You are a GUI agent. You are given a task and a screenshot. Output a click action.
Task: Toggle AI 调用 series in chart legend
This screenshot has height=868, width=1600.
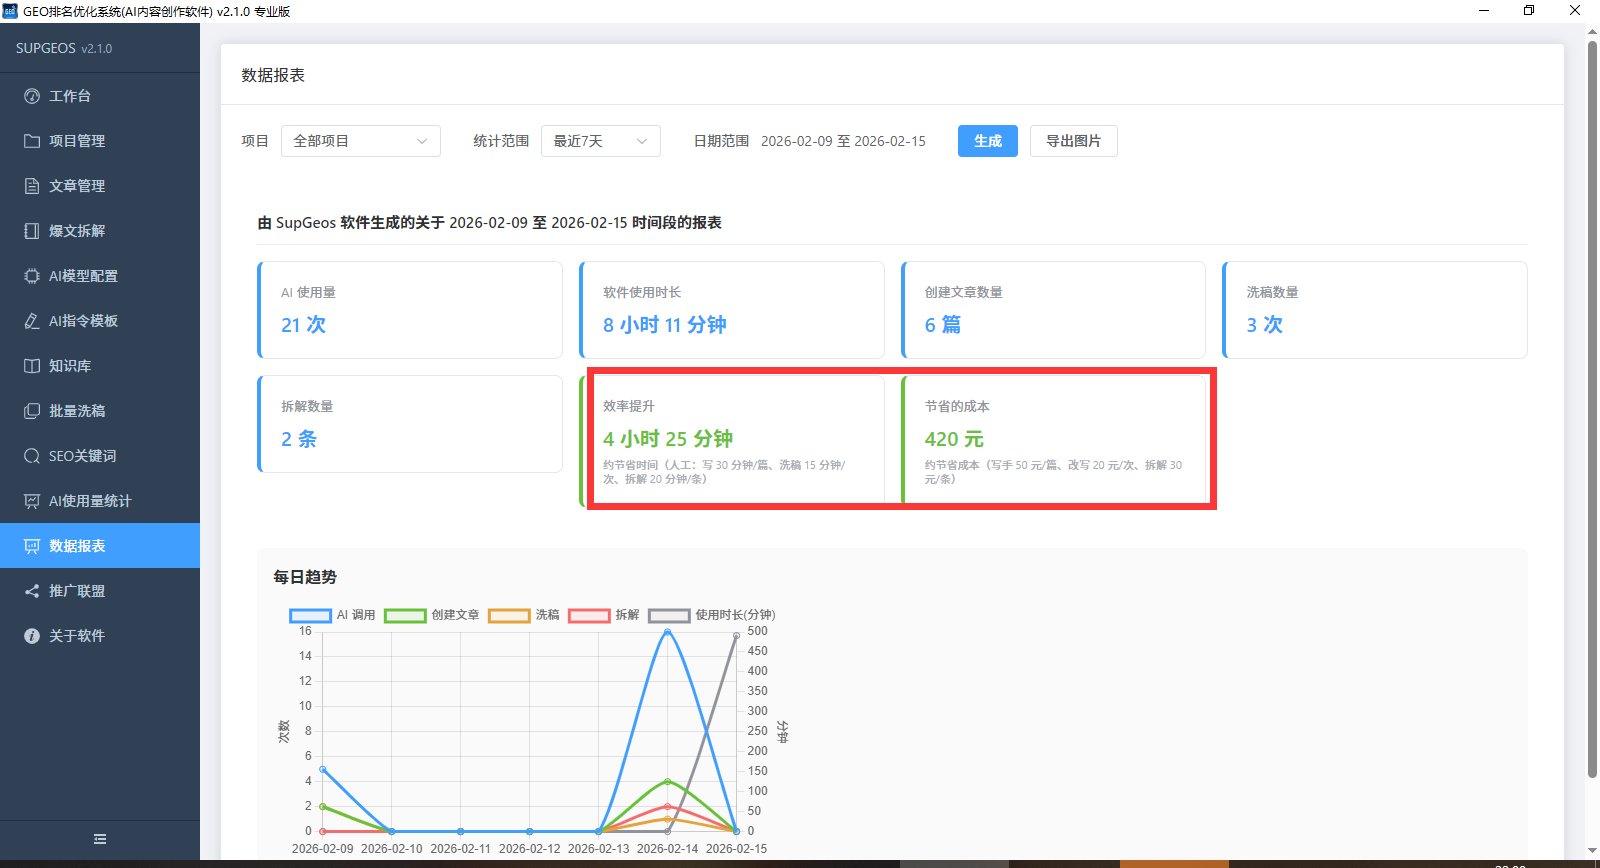[332, 615]
